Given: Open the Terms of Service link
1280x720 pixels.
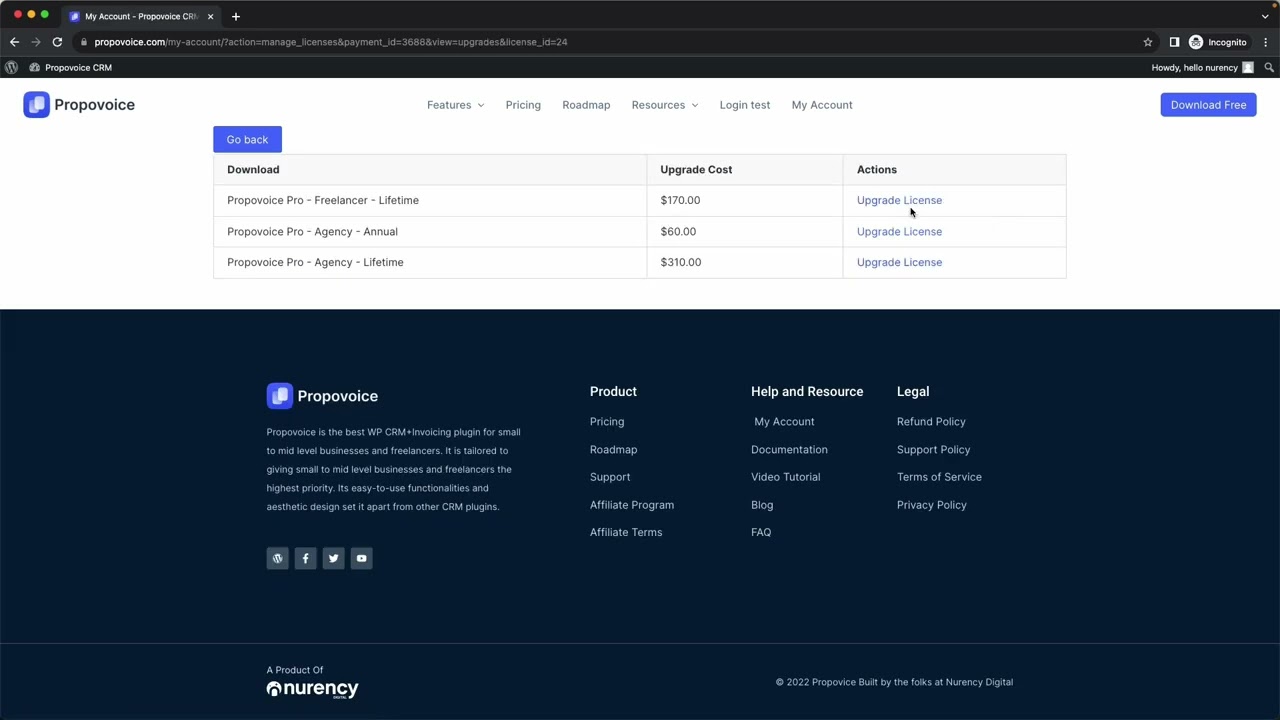Looking at the screenshot, I should click(939, 477).
